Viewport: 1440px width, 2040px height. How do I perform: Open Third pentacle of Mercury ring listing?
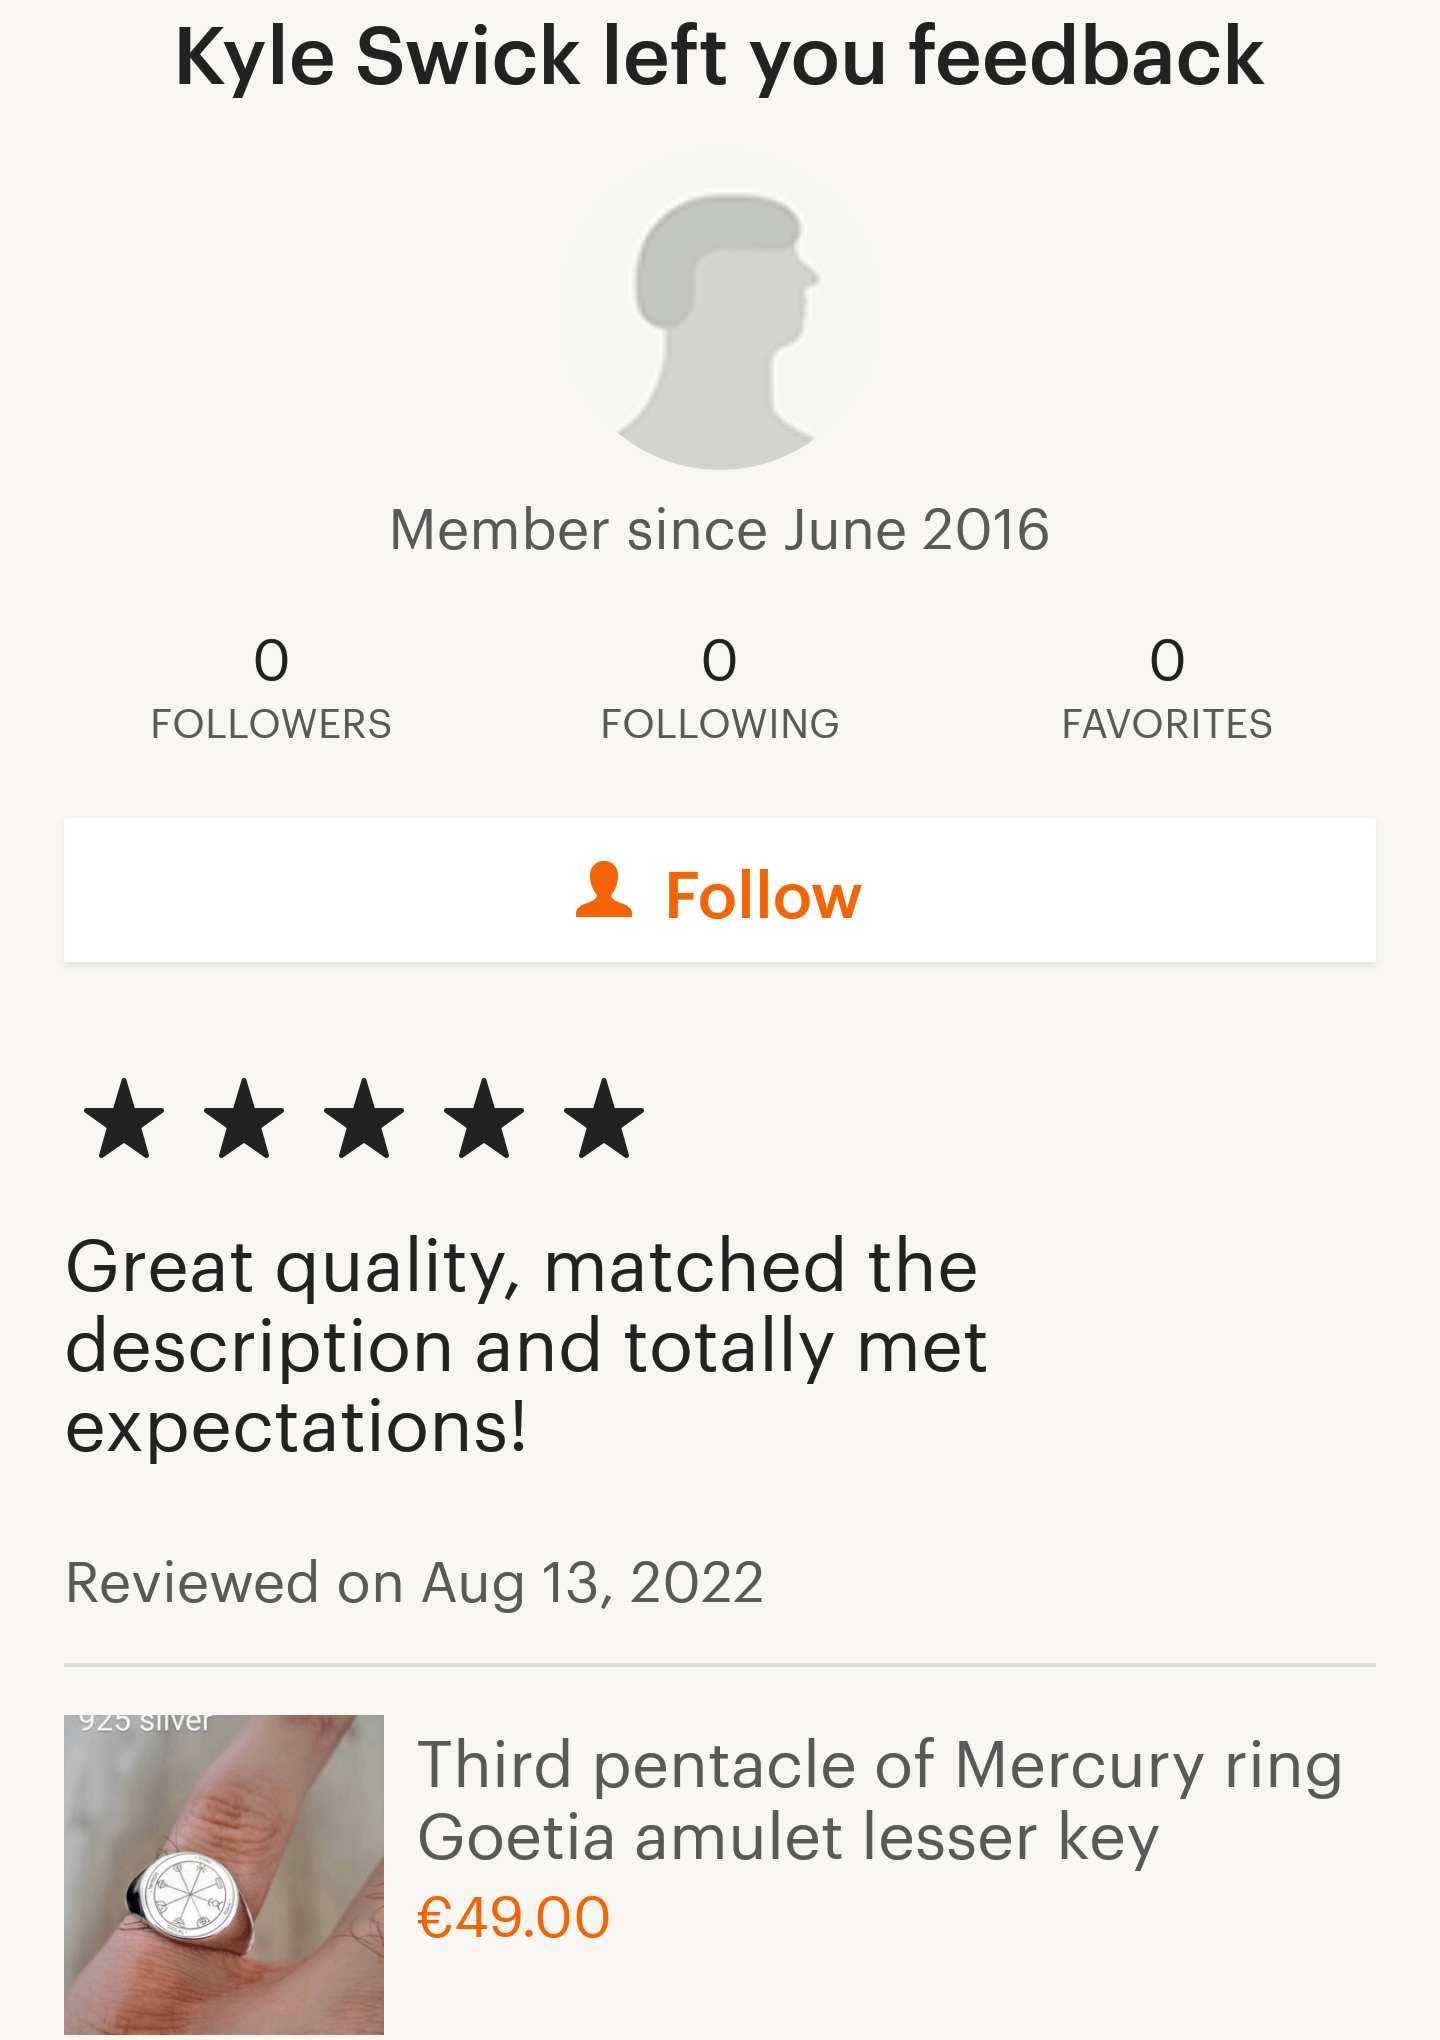(880, 1800)
